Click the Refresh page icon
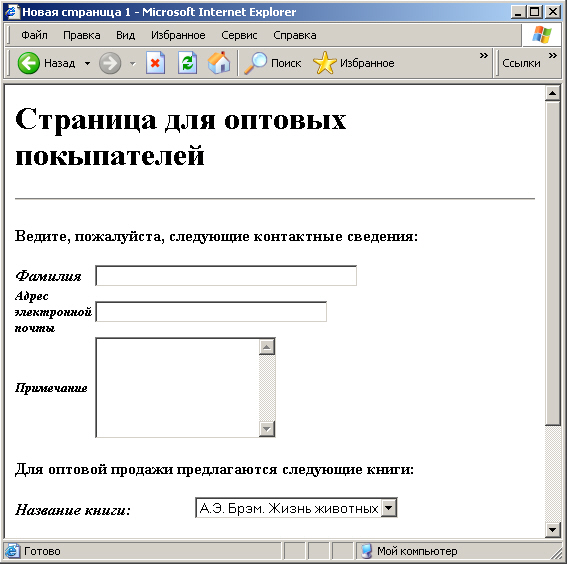Viewport: 567px width, 564px height. pyautogui.click(x=187, y=63)
